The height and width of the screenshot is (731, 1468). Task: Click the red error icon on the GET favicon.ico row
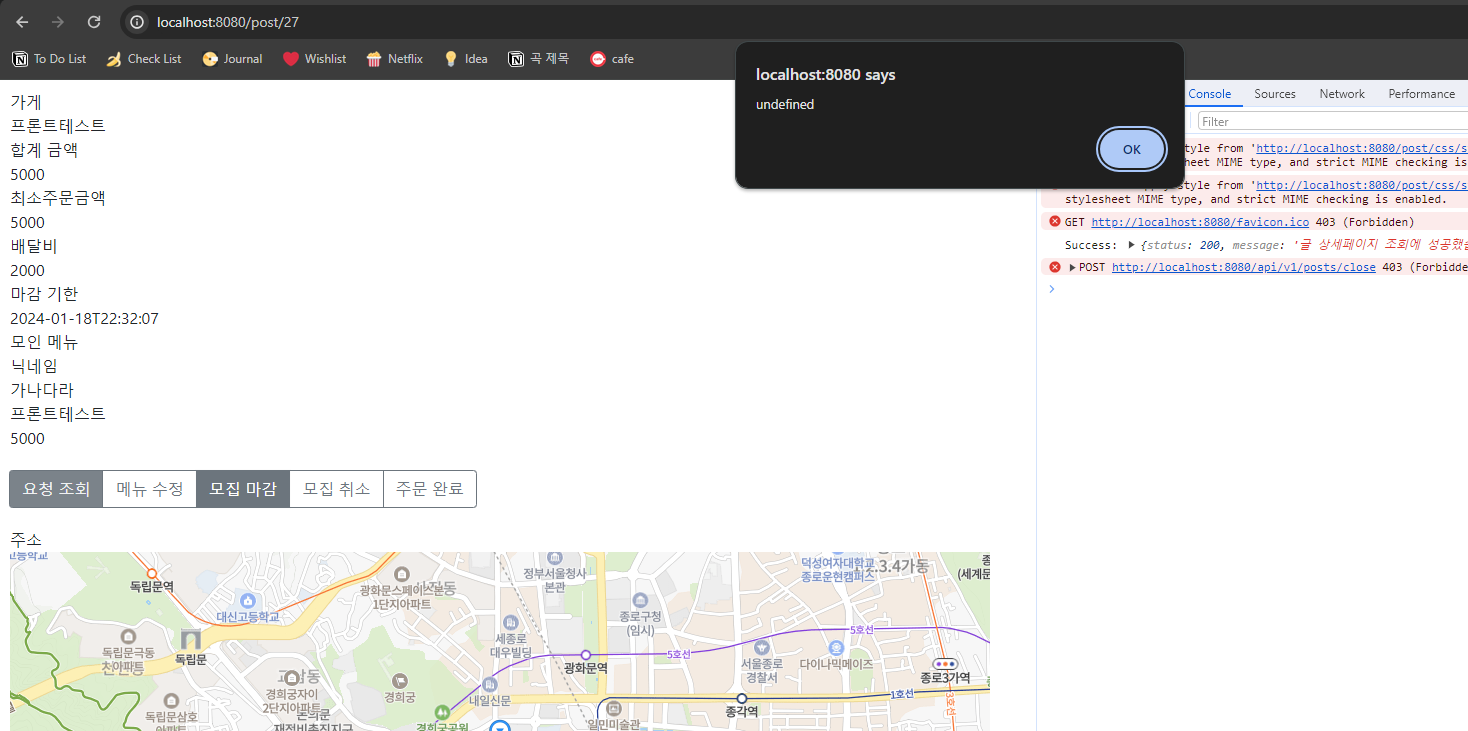1054,222
